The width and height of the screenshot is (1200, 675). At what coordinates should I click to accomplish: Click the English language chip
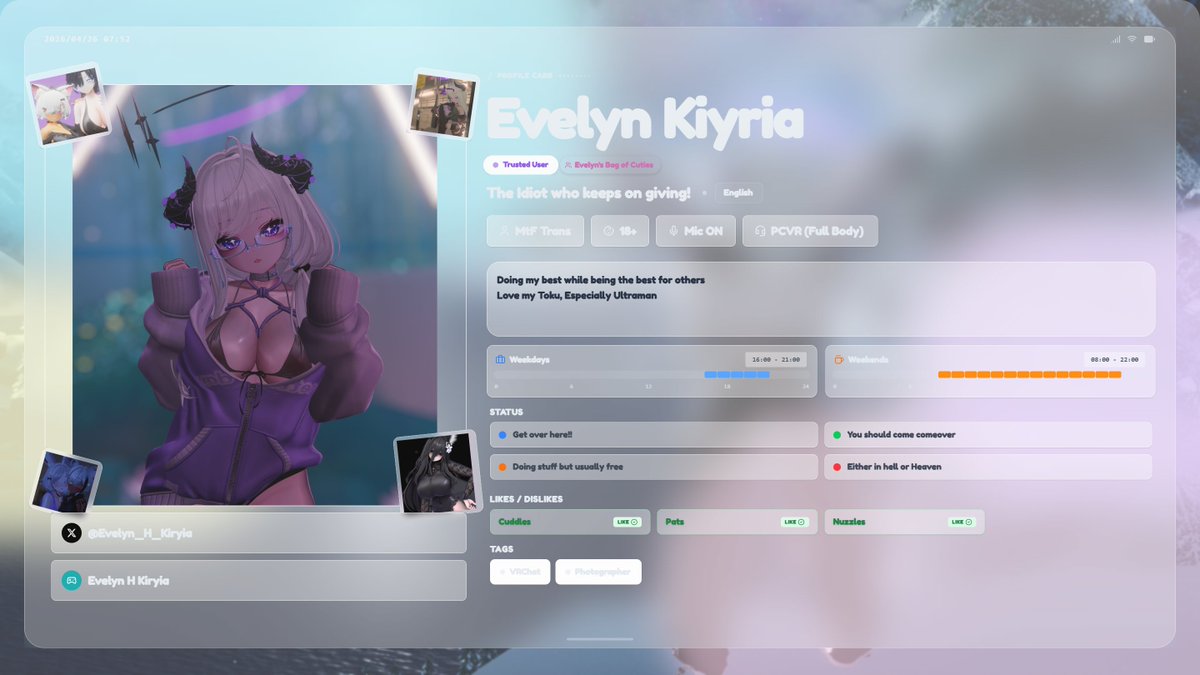click(x=738, y=193)
